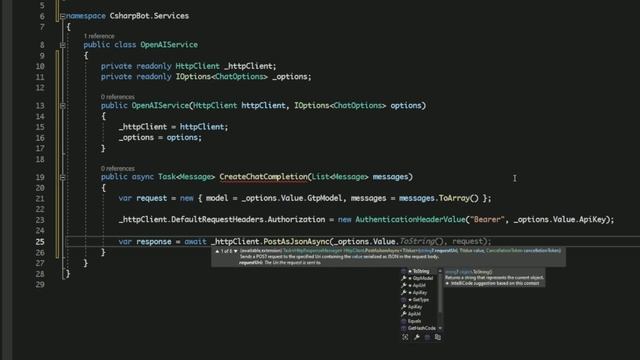
Task: Click the '_httpClient' field declaration on line 10
Action: (250, 66)
